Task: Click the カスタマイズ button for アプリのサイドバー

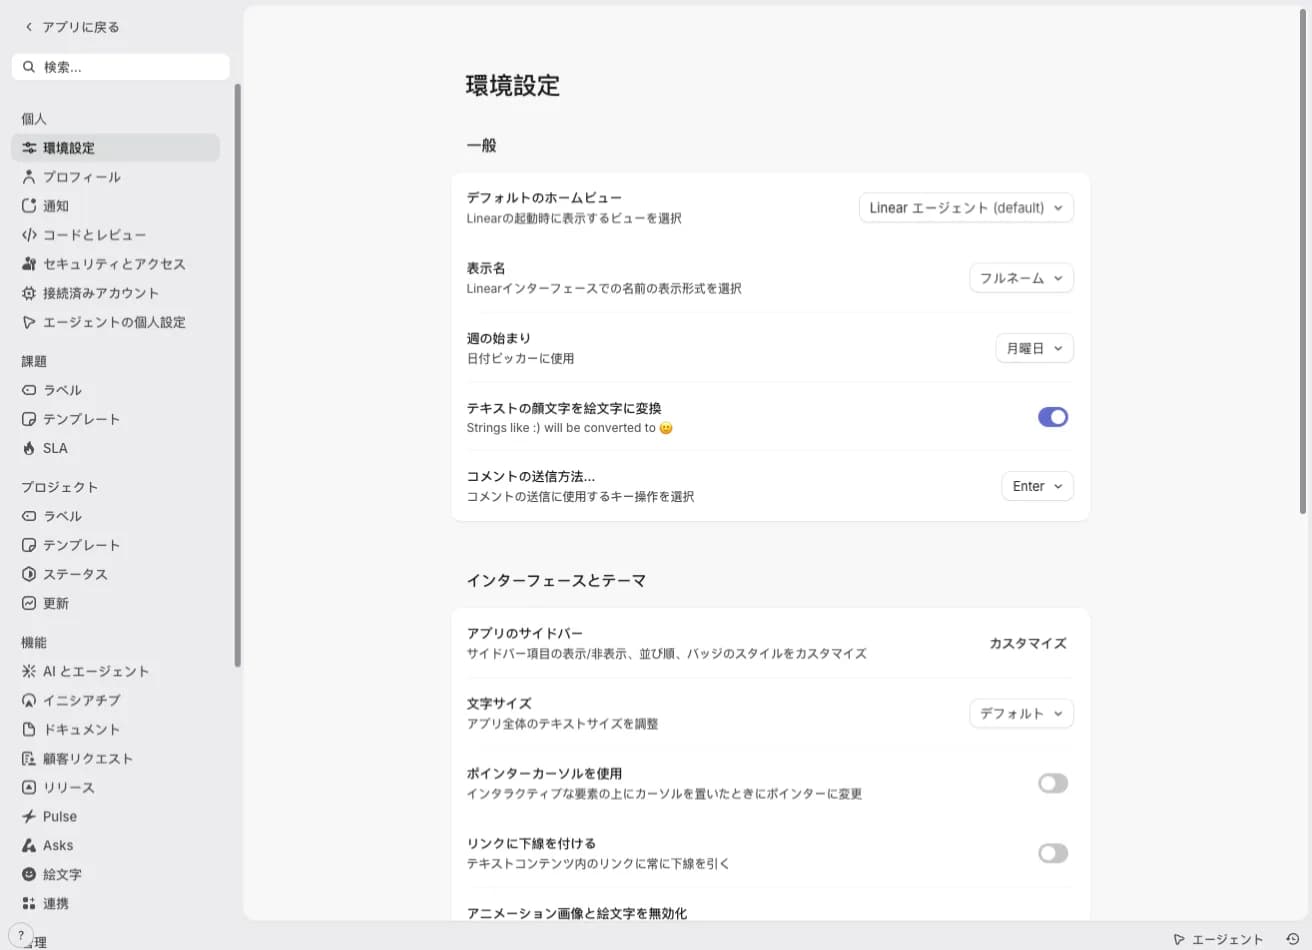Action: (x=1028, y=643)
